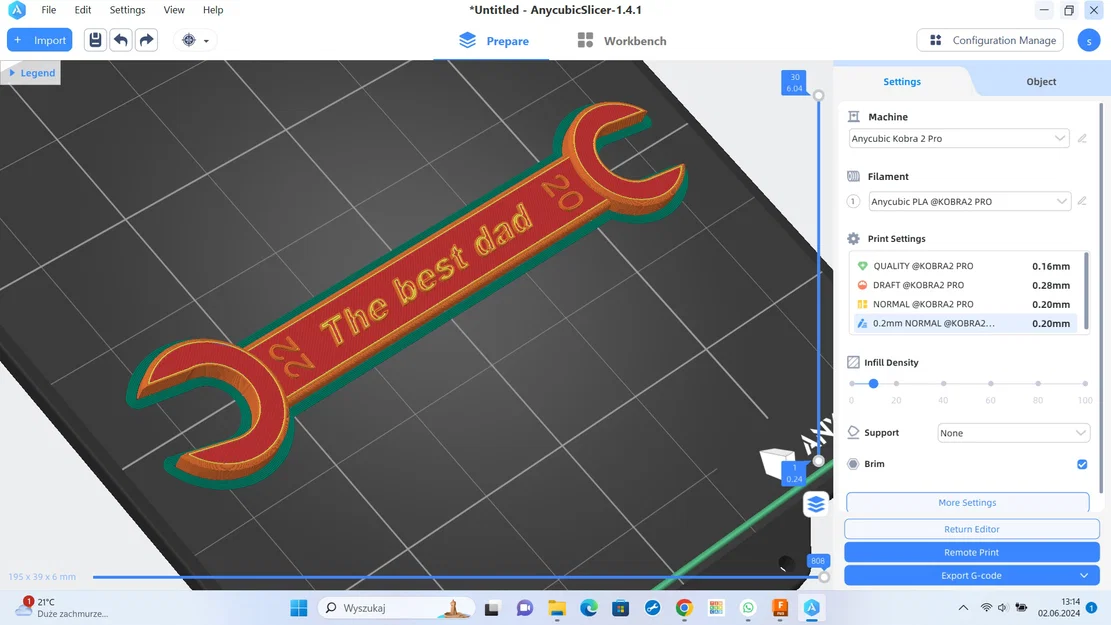Screen dimensions: 1111x625
Task: Click the Print Settings gear icon
Action: 853,239
